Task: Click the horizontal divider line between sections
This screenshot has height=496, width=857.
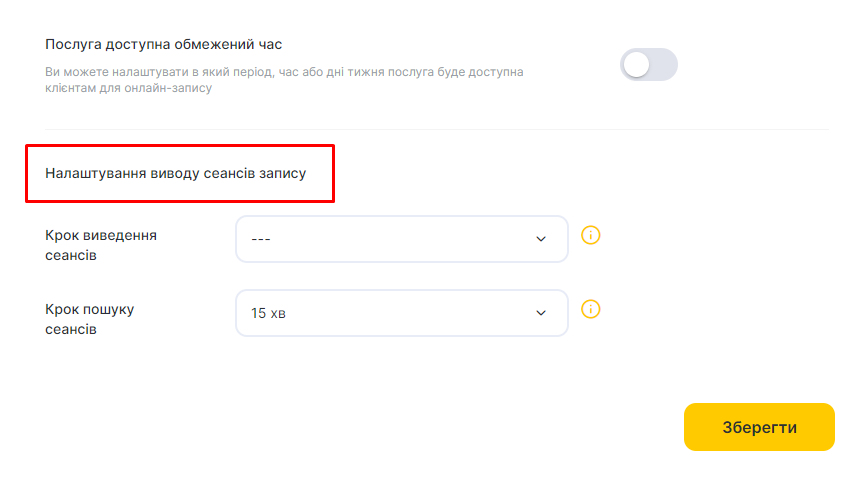Action: click(437, 129)
